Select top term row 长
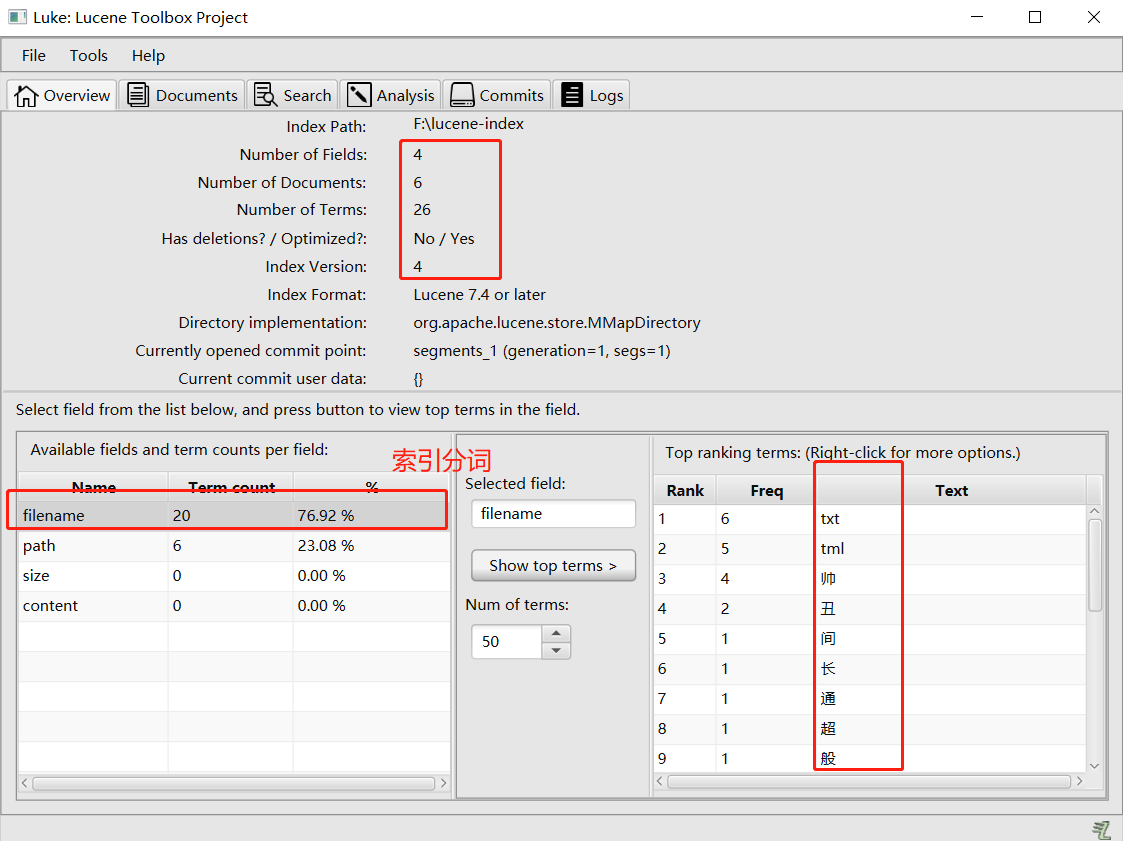This screenshot has width=1123, height=841. [x=870, y=668]
